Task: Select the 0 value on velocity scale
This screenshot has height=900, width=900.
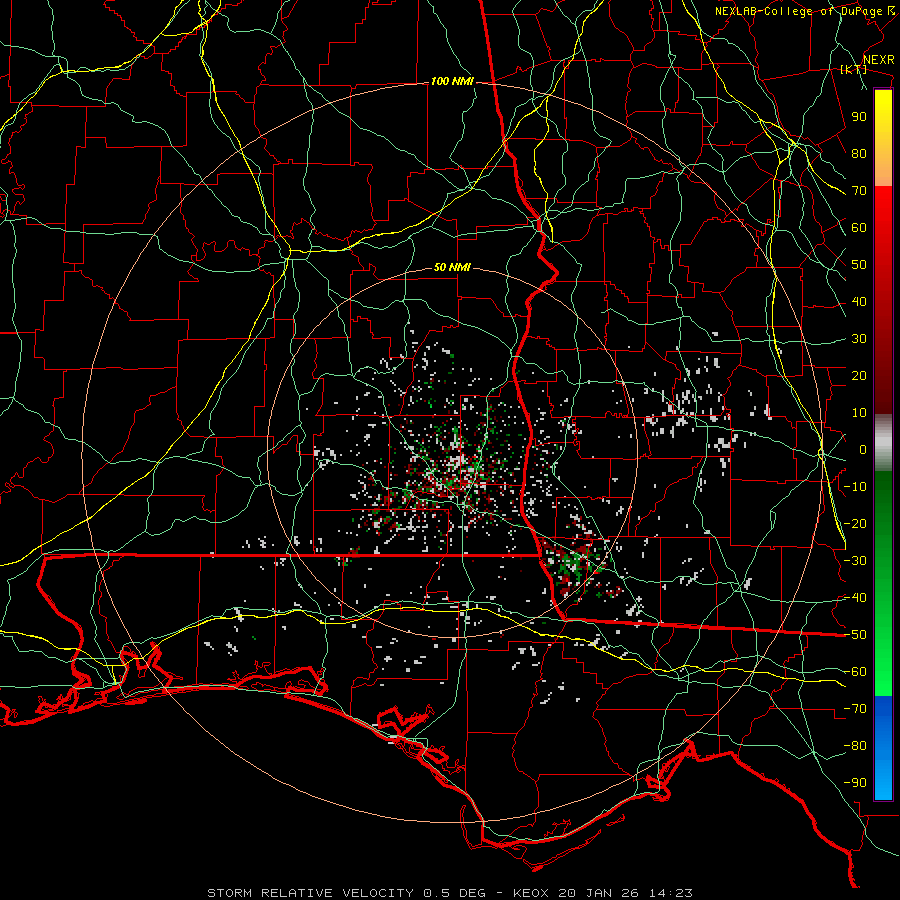Action: point(863,449)
